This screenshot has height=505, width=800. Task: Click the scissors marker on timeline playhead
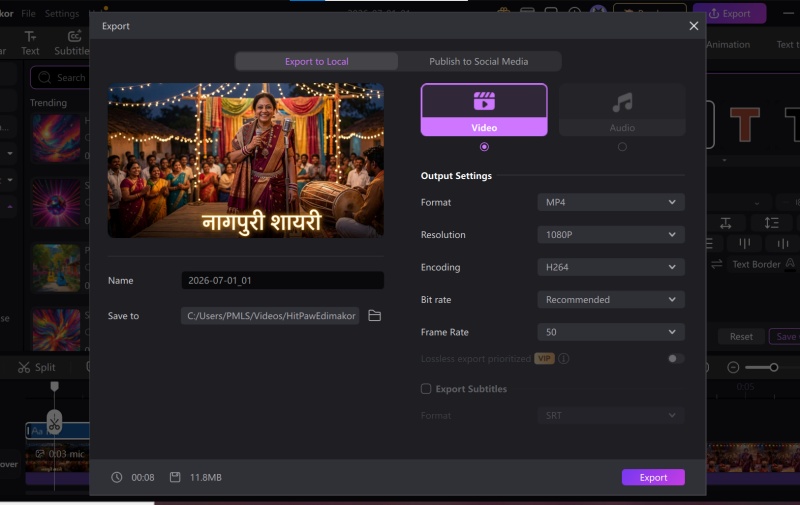click(55, 423)
